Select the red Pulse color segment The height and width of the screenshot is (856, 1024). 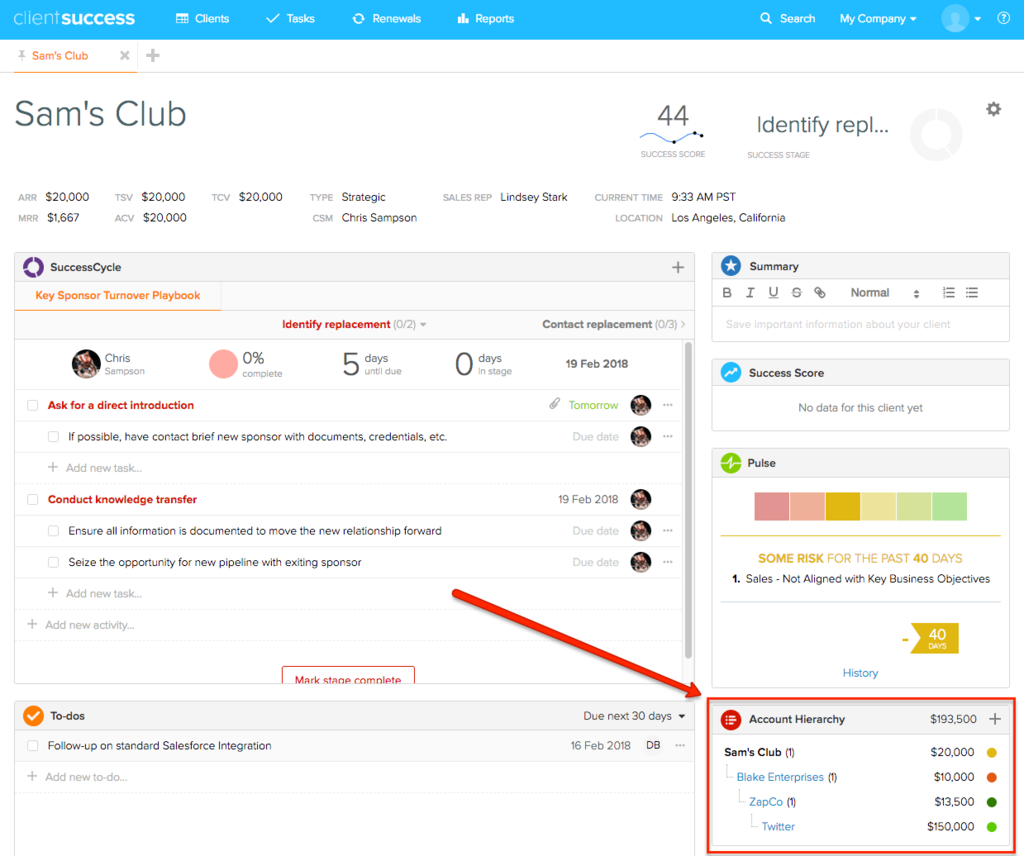[771, 507]
